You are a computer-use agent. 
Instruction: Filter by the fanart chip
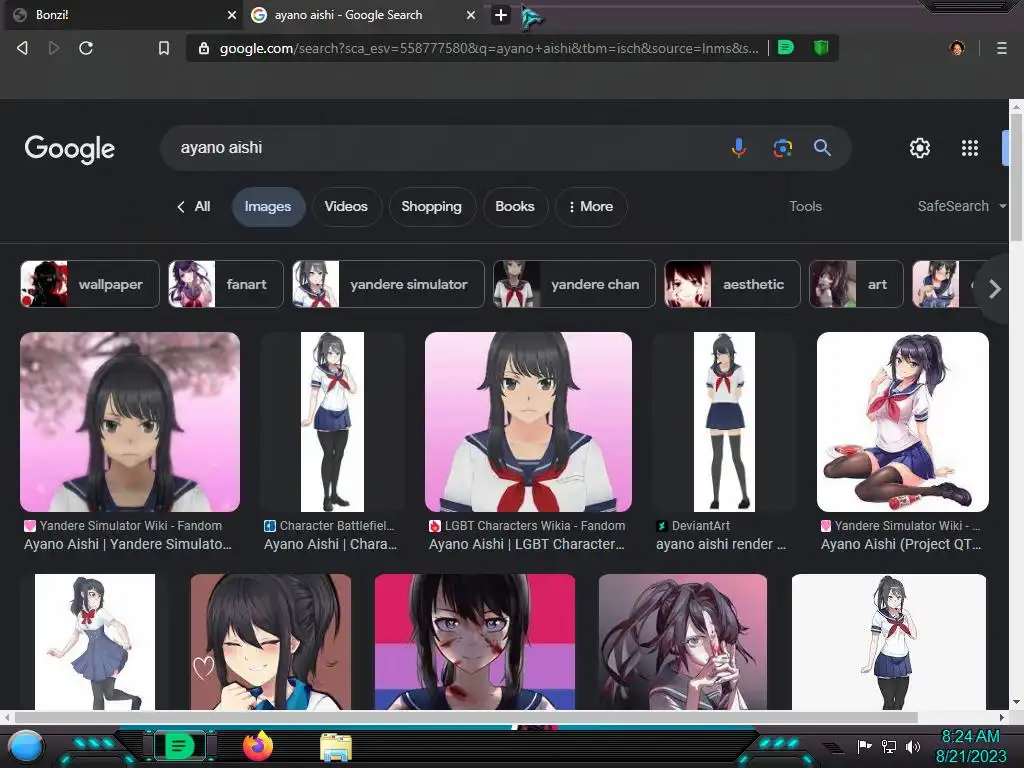coord(226,284)
